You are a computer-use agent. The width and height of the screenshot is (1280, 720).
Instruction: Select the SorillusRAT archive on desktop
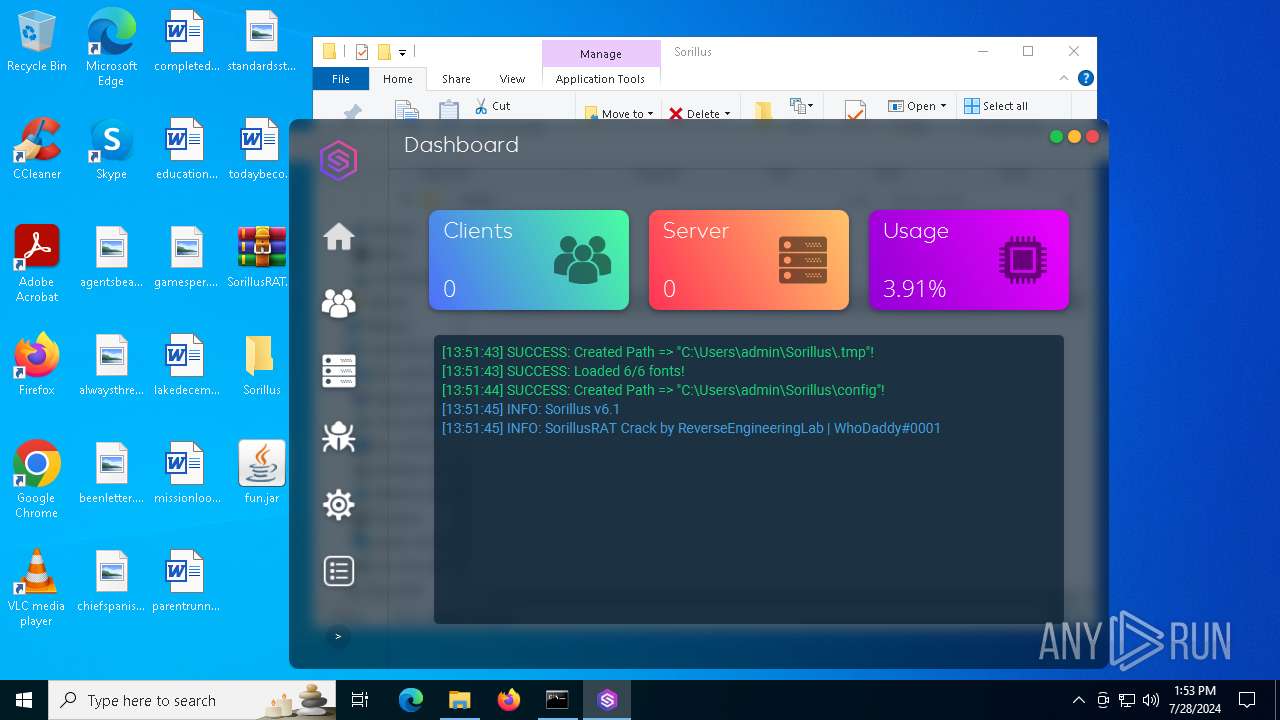point(262,258)
